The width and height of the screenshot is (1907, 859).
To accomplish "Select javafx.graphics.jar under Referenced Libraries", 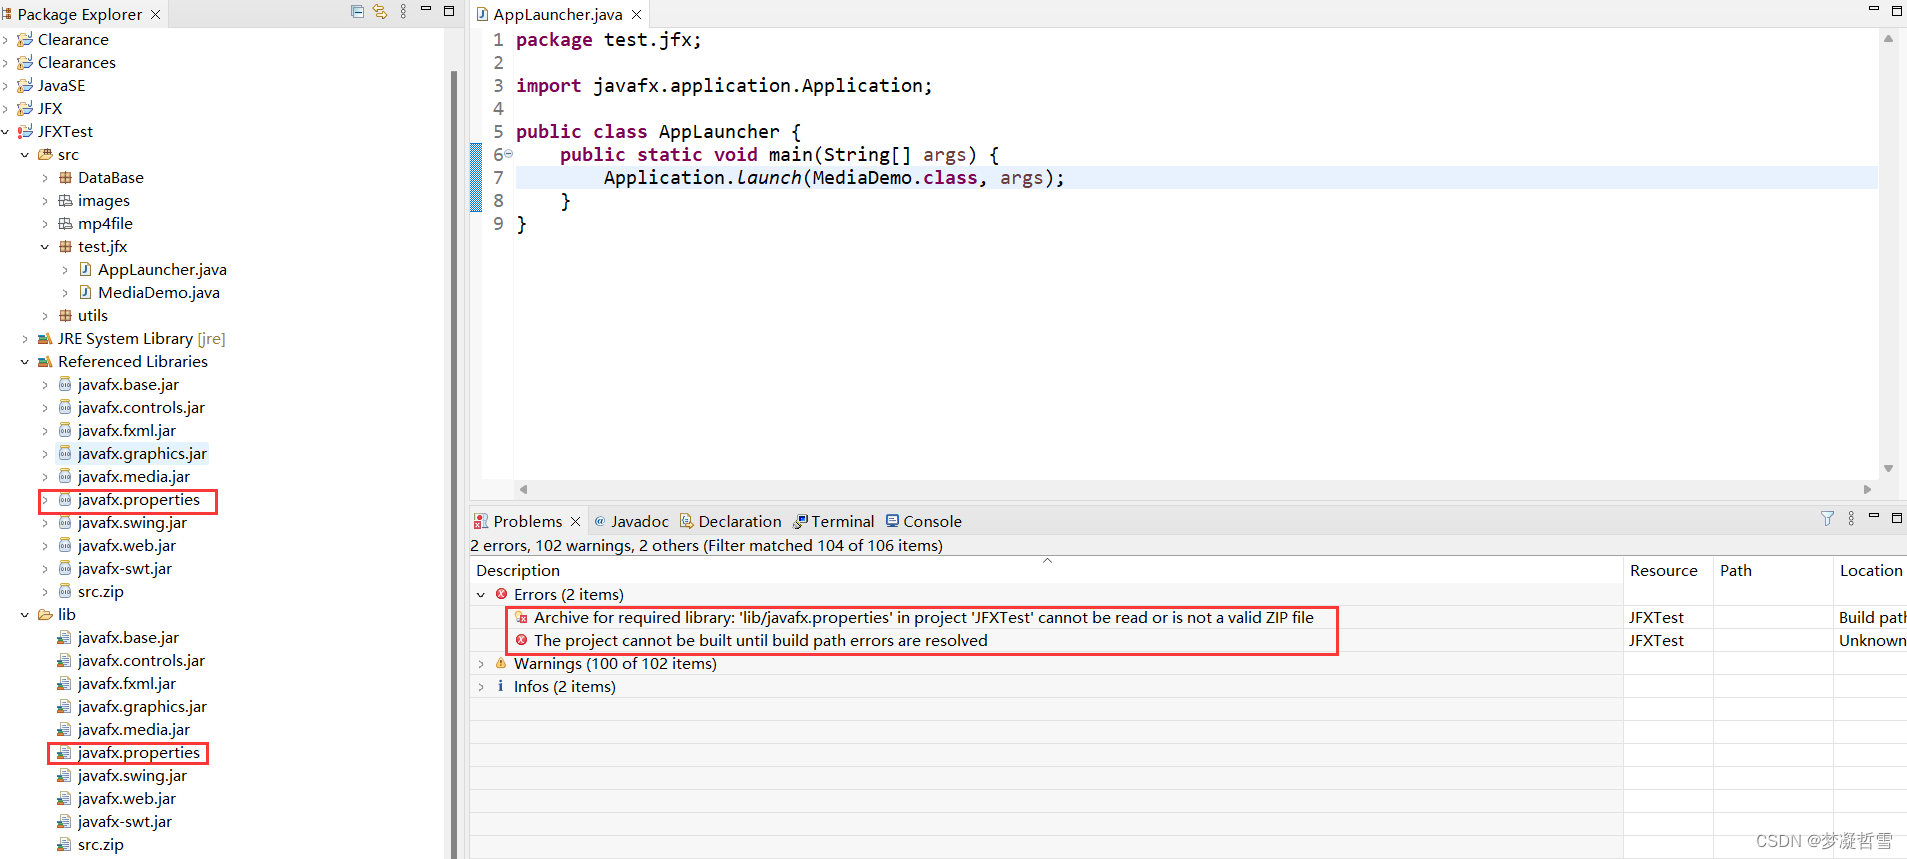I will 142,453.
